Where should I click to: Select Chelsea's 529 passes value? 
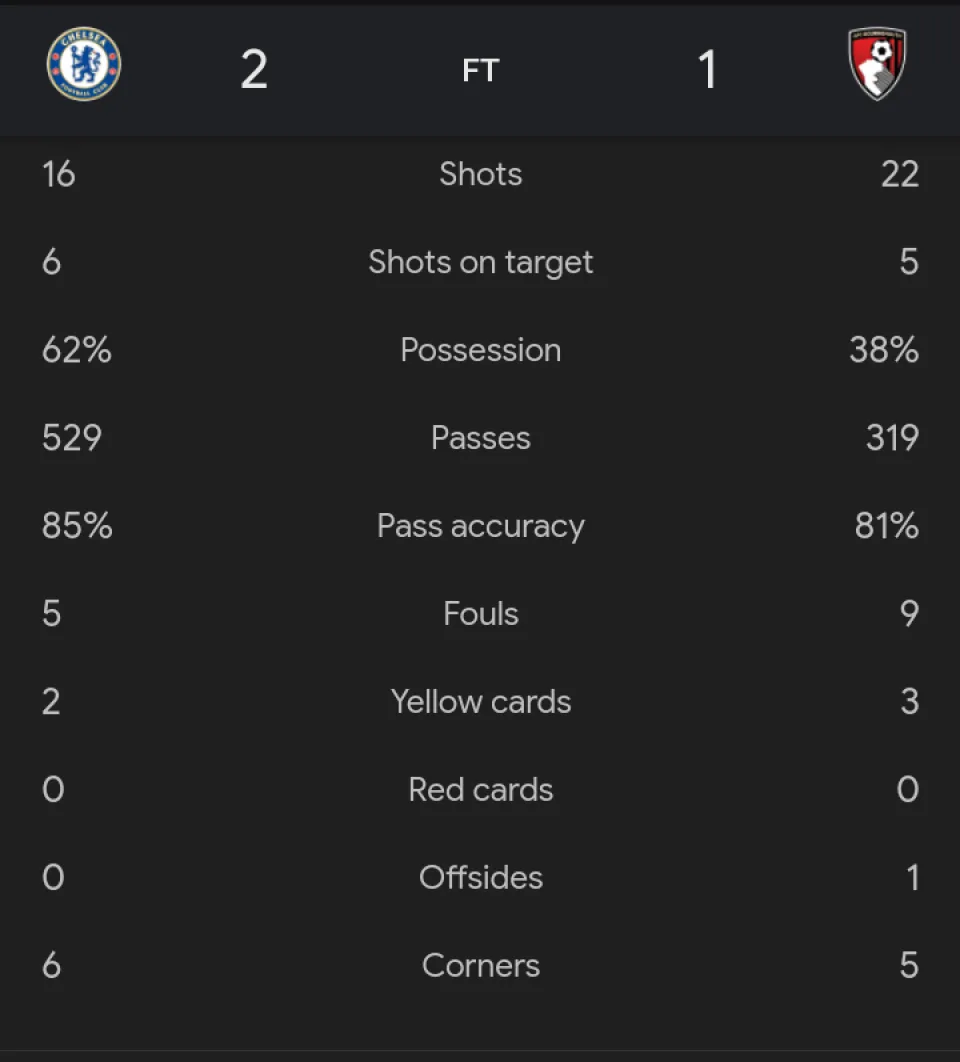72,438
